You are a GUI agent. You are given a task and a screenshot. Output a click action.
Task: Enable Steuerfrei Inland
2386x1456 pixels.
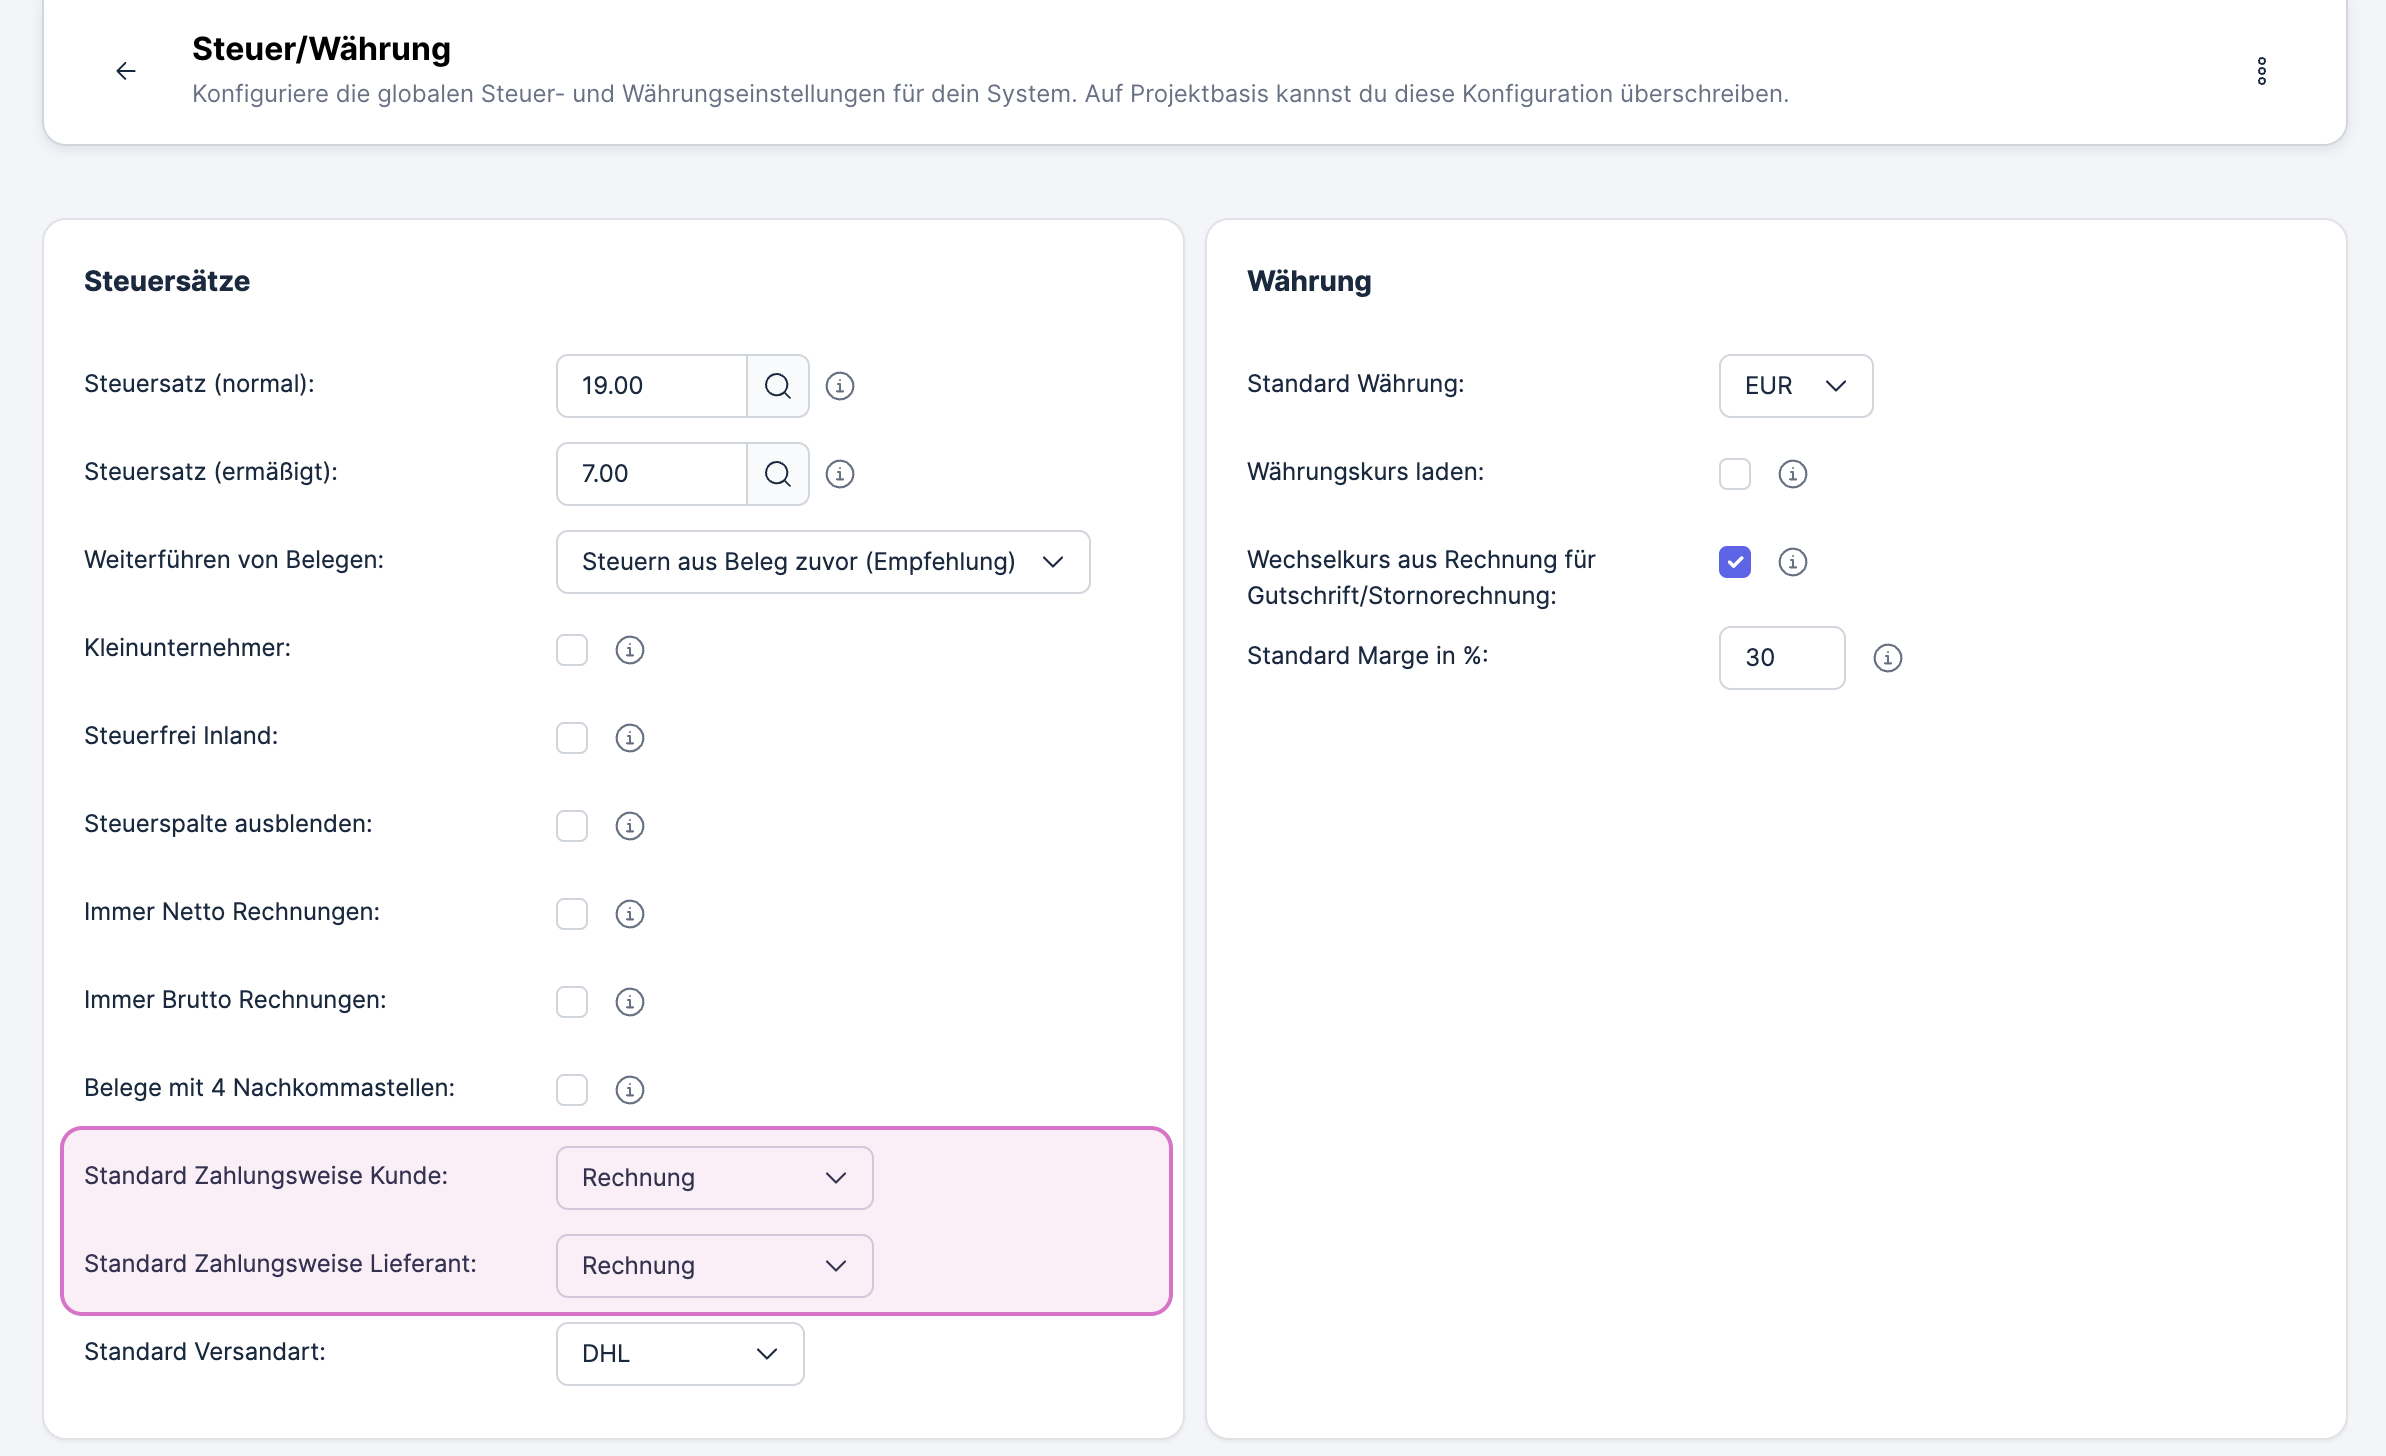coord(572,738)
